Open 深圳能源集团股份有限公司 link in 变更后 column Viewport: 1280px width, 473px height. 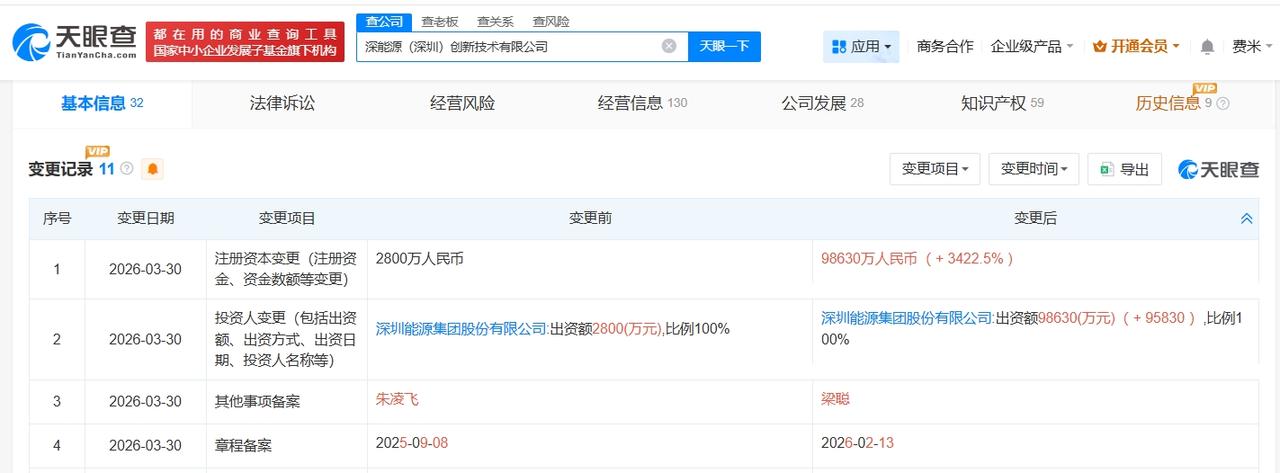tap(907, 318)
